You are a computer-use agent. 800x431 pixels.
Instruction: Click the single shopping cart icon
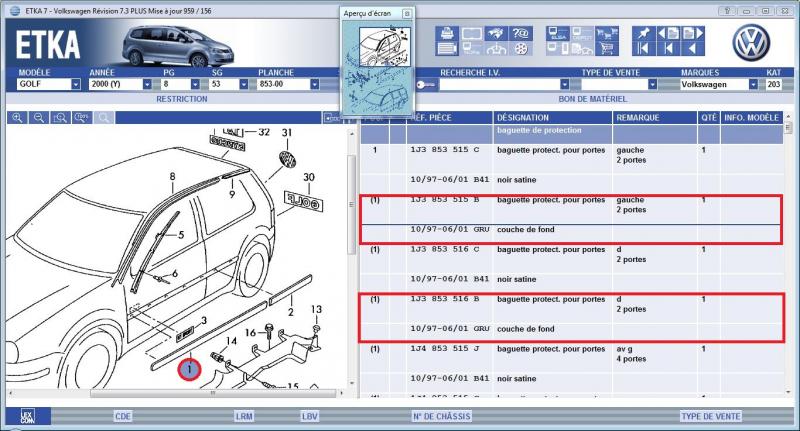[607, 49]
